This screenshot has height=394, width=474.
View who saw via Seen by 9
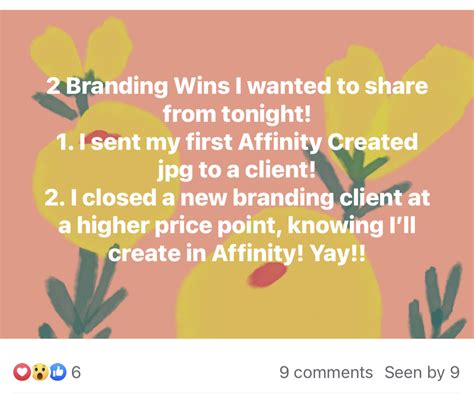(x=422, y=372)
